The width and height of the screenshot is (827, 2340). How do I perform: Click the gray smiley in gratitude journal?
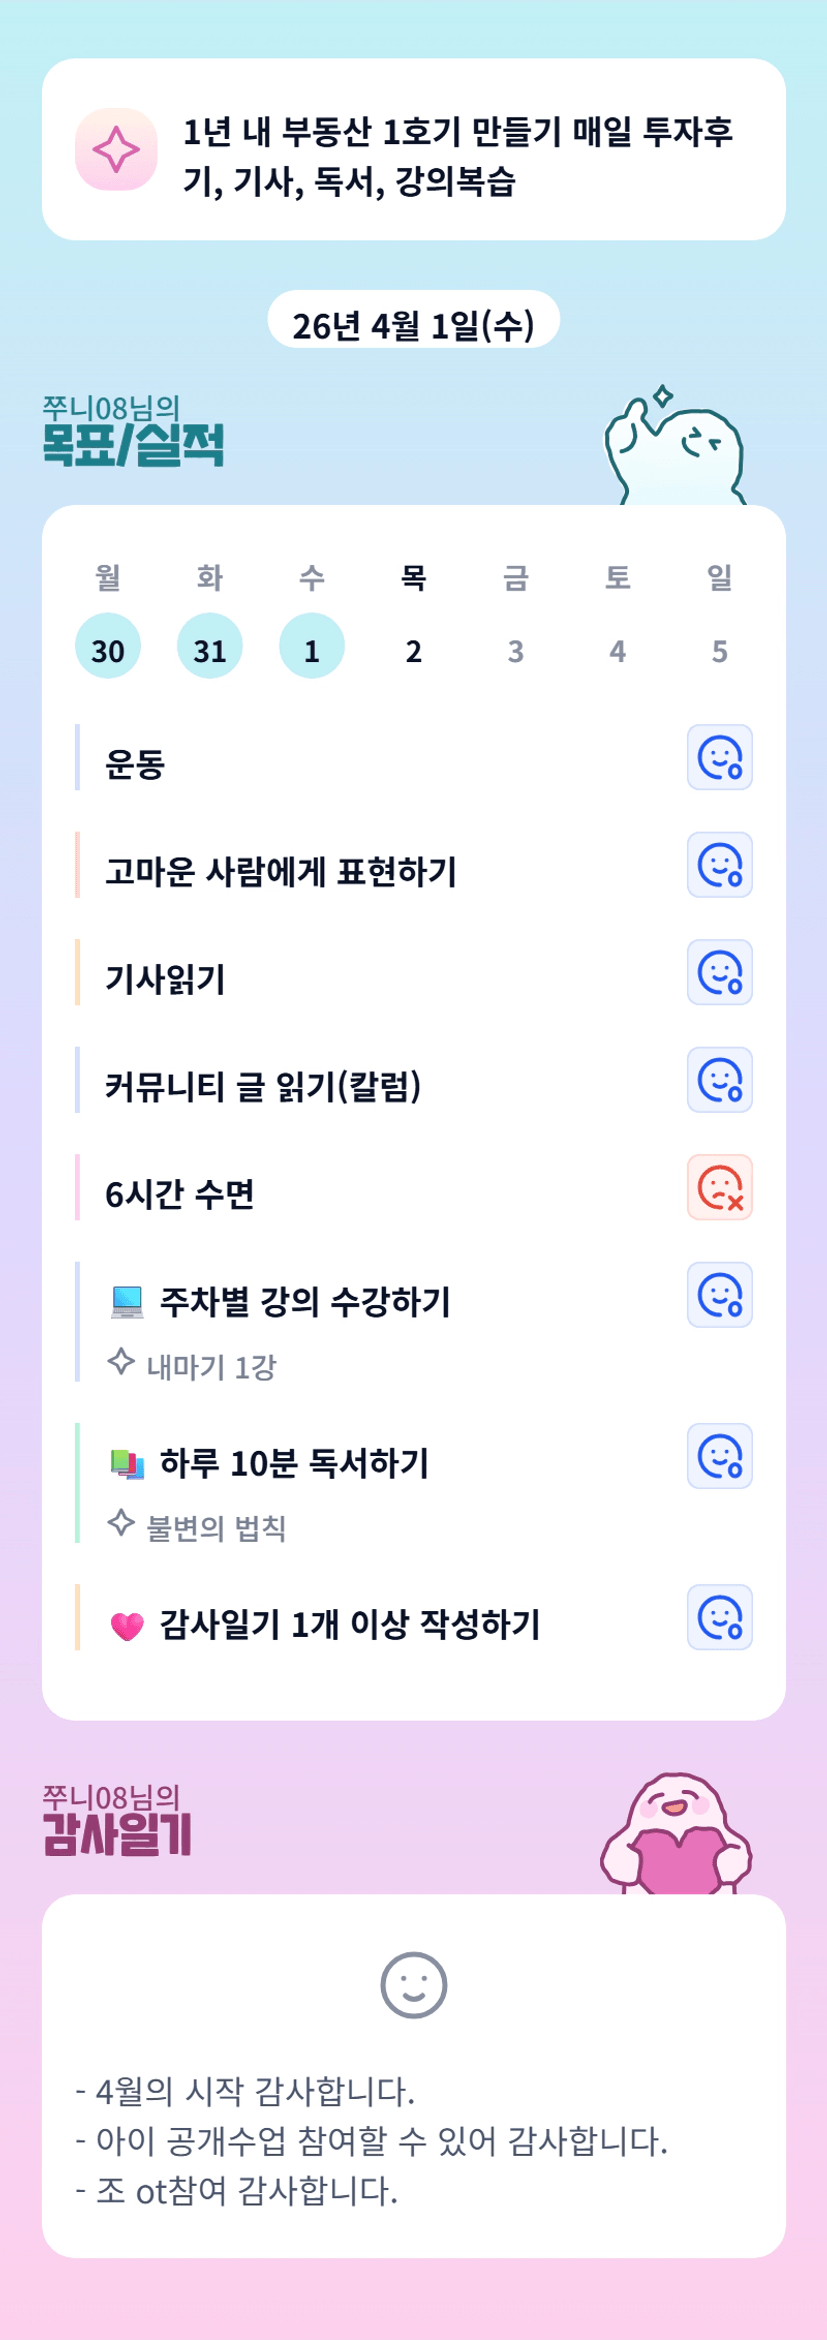click(413, 1984)
